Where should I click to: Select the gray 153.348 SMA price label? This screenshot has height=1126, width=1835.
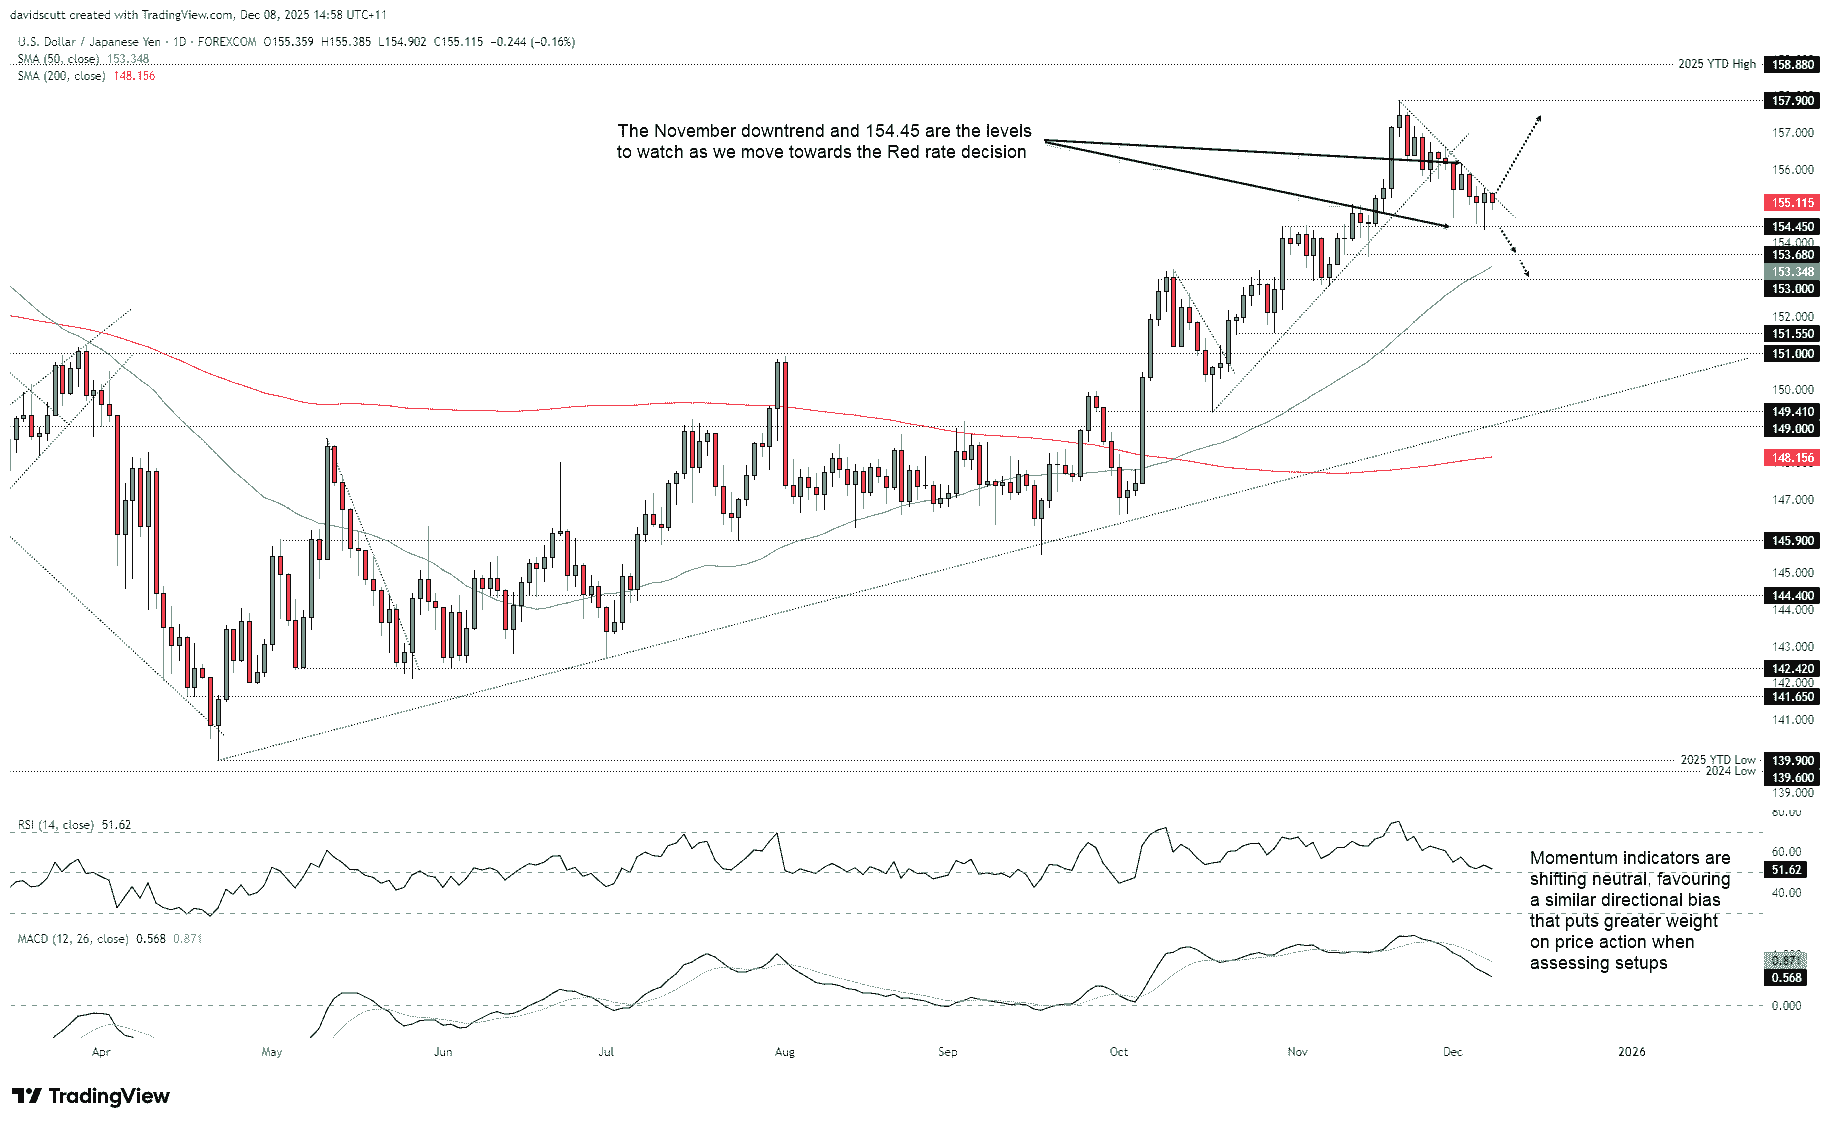point(1791,271)
